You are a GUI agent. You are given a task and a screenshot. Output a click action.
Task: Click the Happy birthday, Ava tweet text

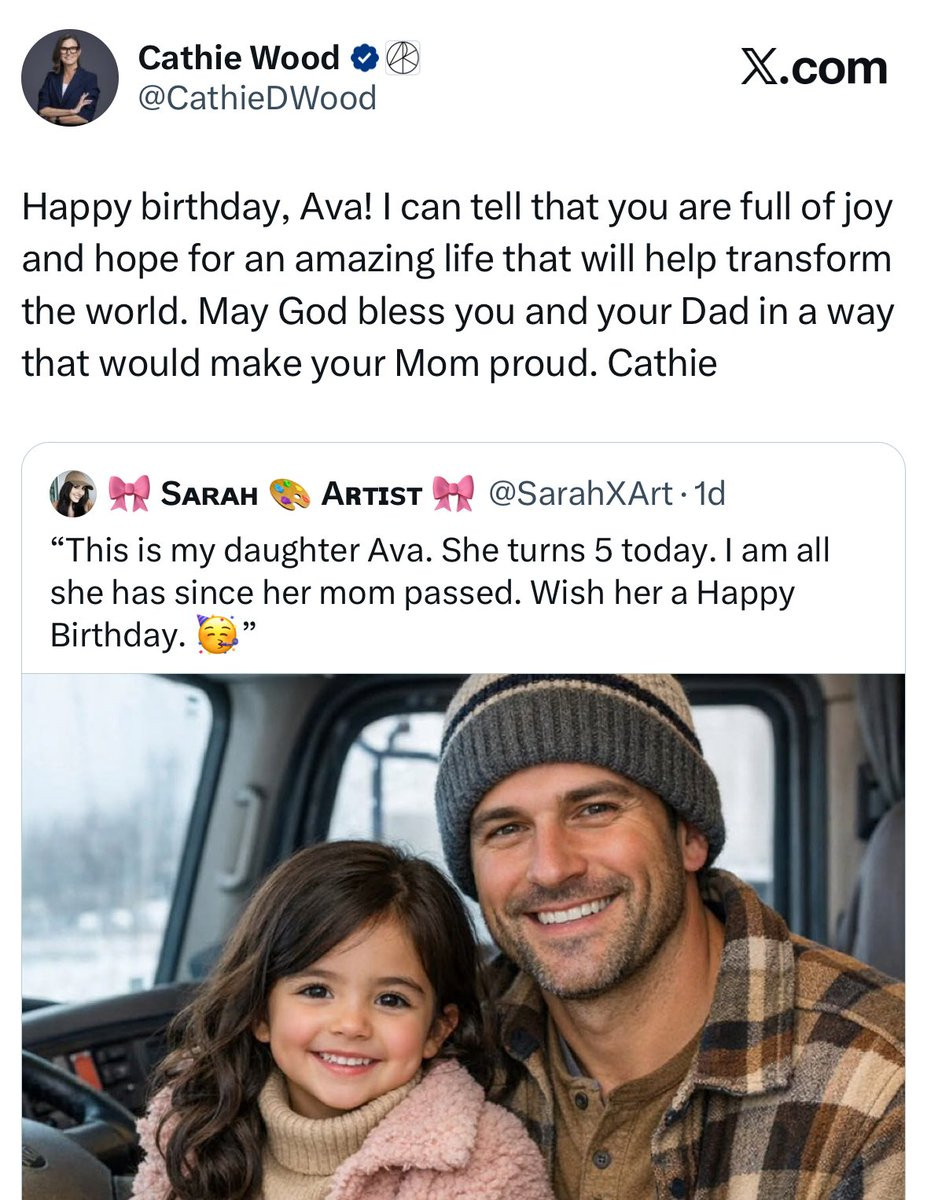point(456,286)
